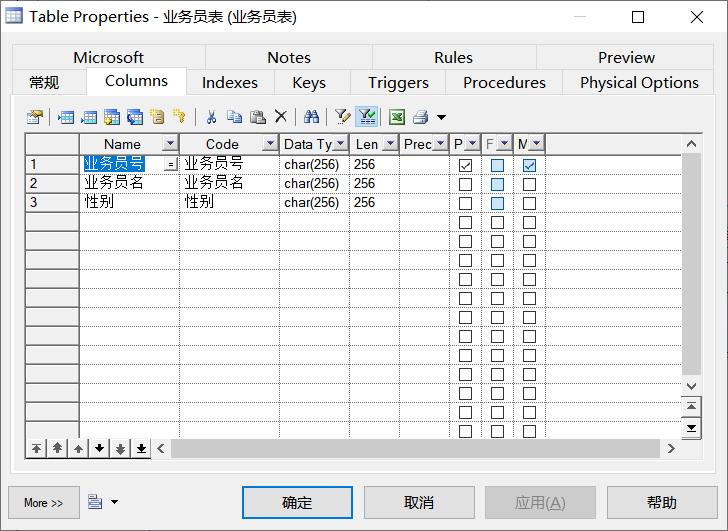Screen dimensions: 728x531
Task: Cancel with the 取消 button
Action: coord(419,503)
